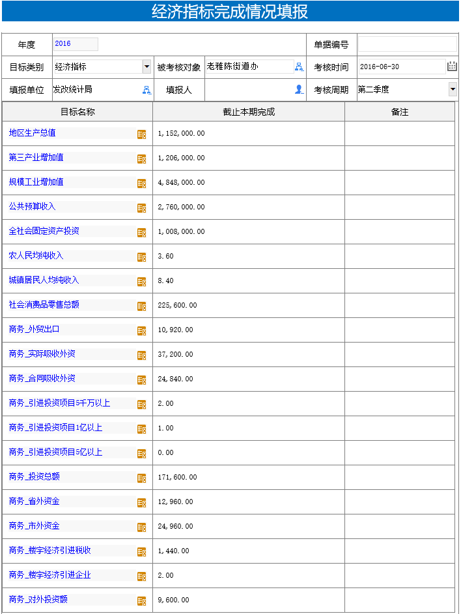Open detail icon for 社会消费品零售总额 row
461x614 pixels.
(x=141, y=306)
